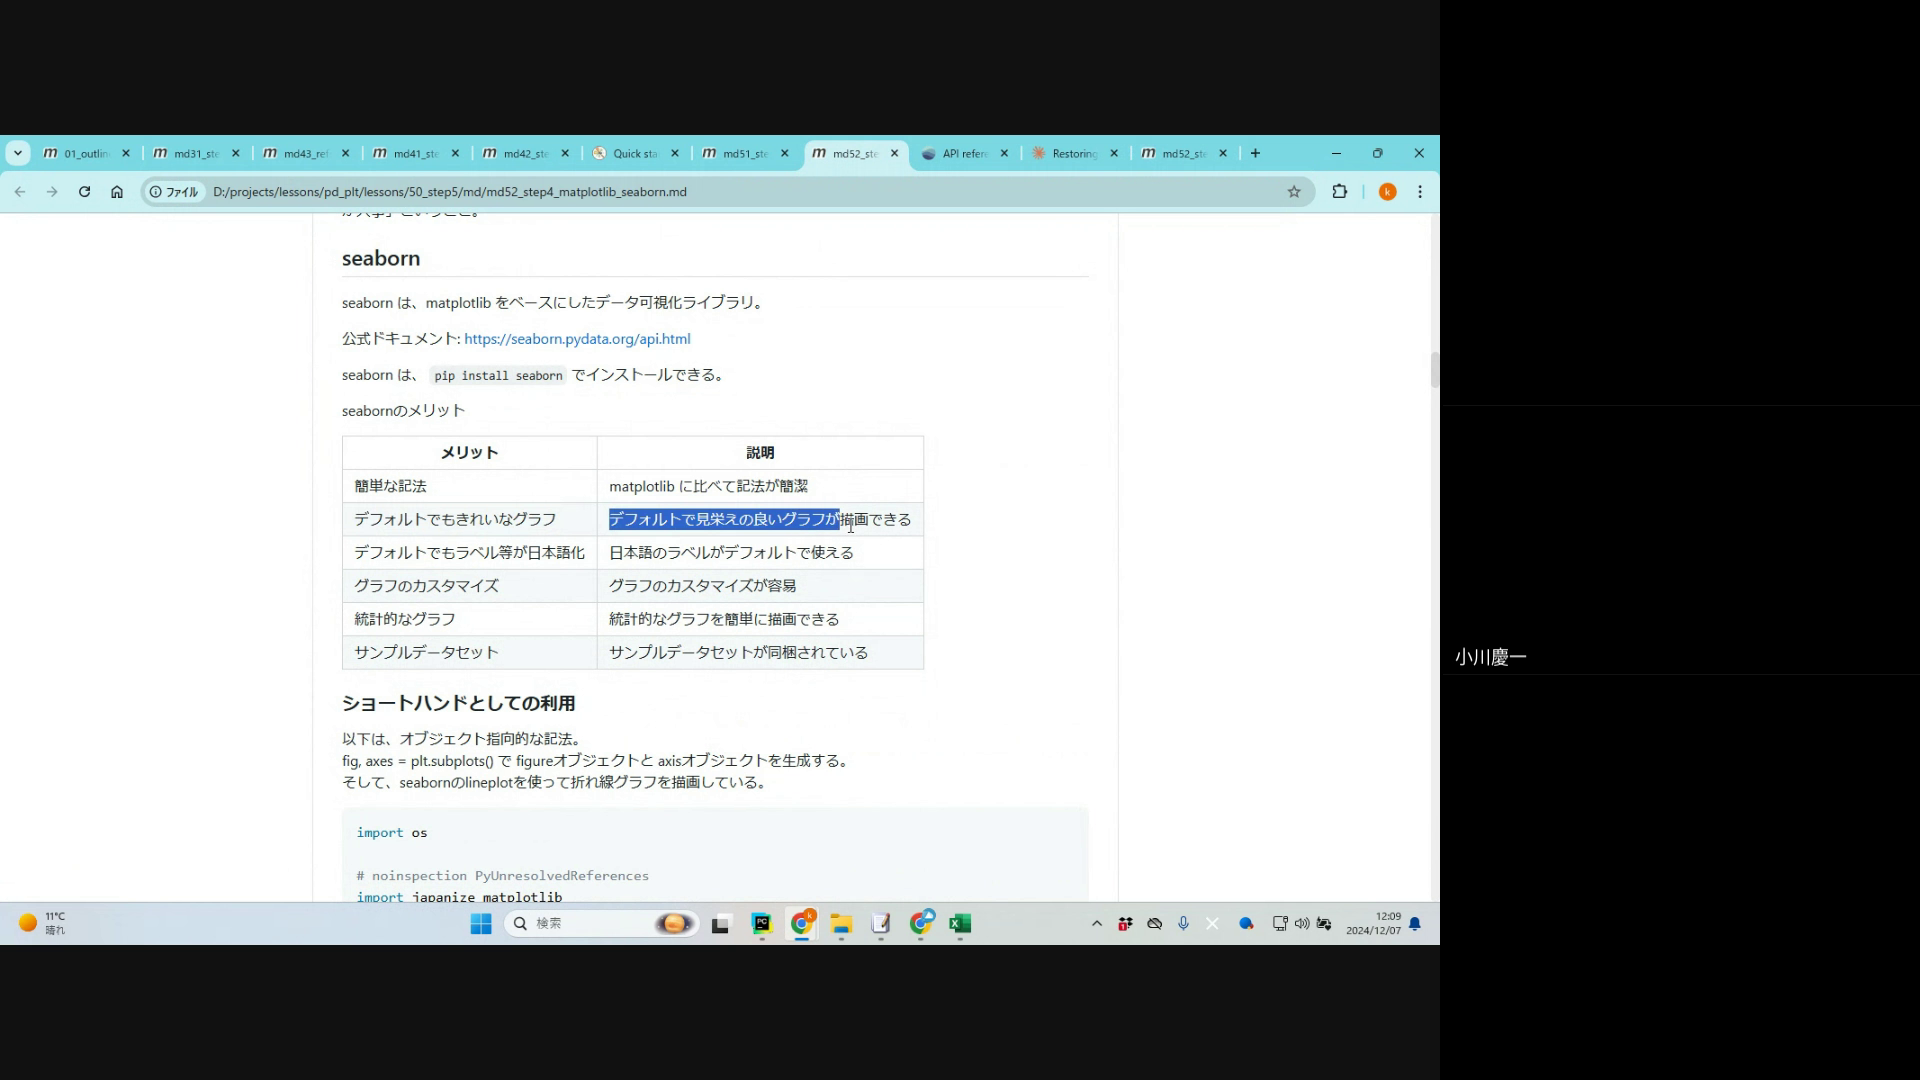The height and width of the screenshot is (1080, 1920).
Task: Open the notification bell icon
Action: (1415, 924)
